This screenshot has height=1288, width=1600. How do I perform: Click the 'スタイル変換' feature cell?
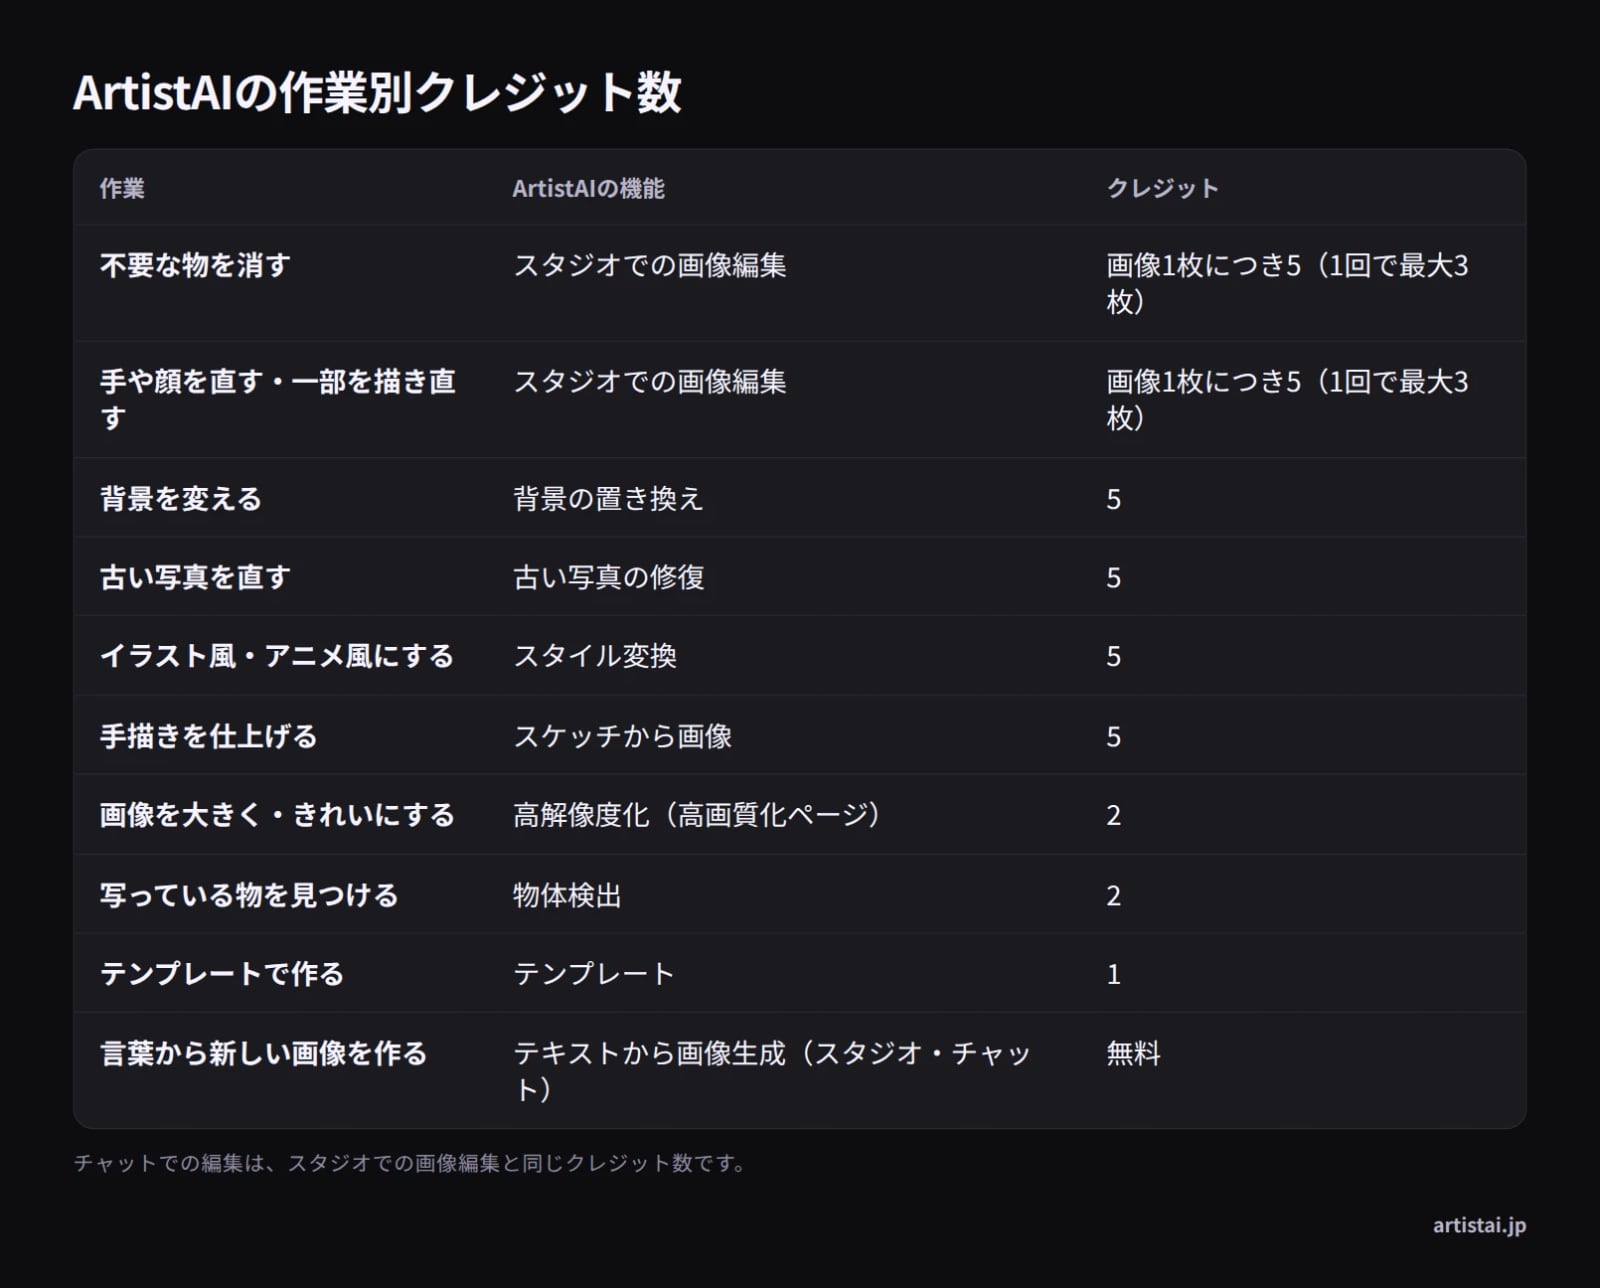tap(595, 656)
